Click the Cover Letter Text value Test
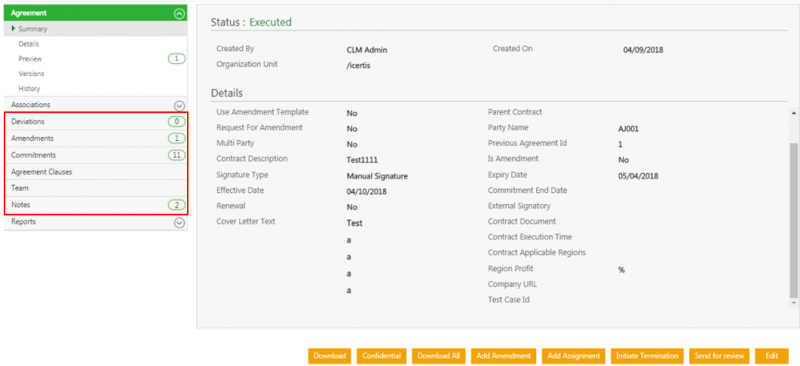Viewport: 800px width, 366px height. coord(354,223)
